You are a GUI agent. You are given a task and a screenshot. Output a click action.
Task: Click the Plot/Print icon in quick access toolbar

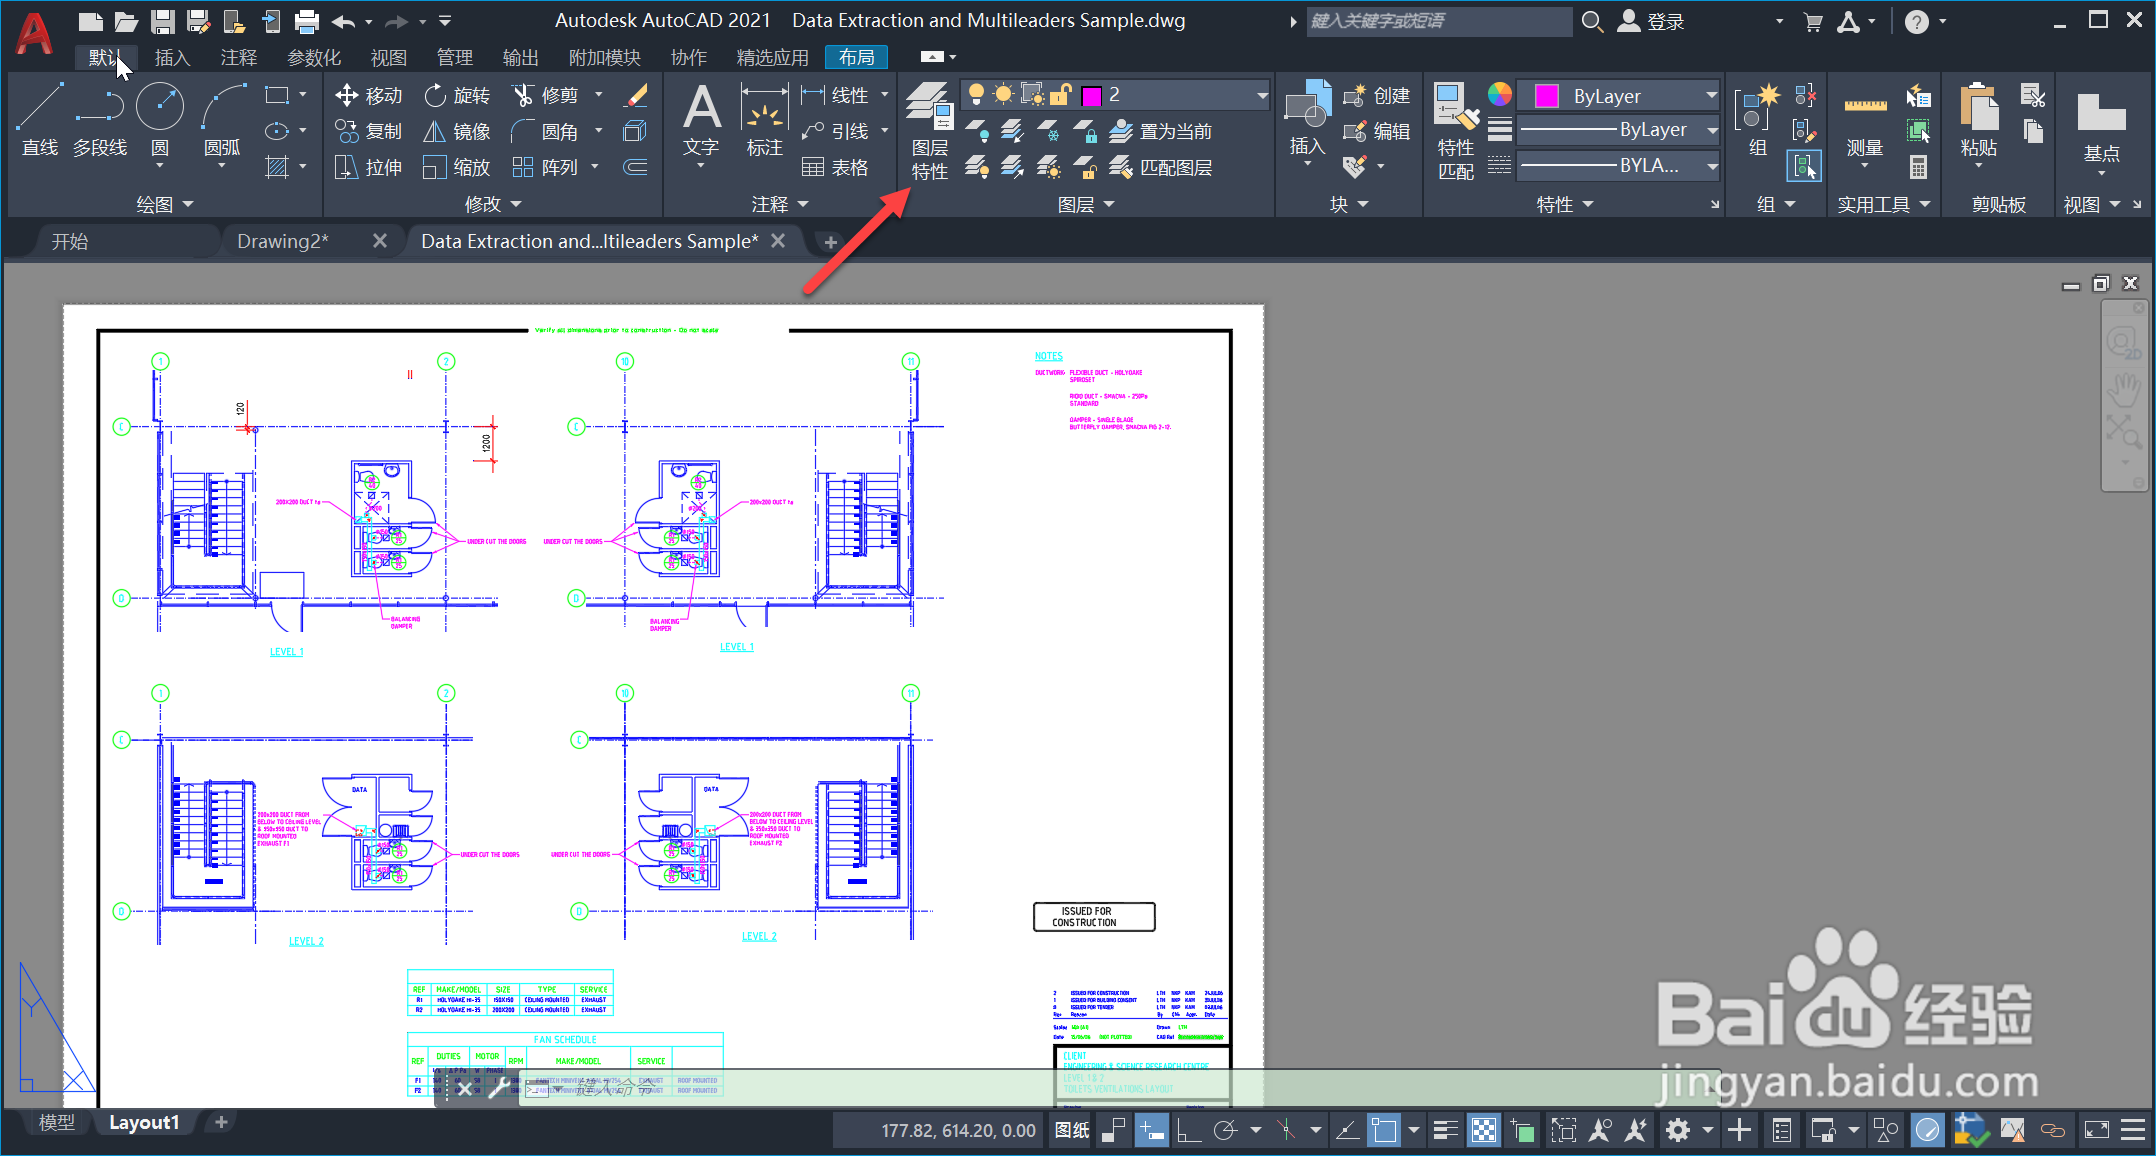pyautogui.click(x=307, y=21)
